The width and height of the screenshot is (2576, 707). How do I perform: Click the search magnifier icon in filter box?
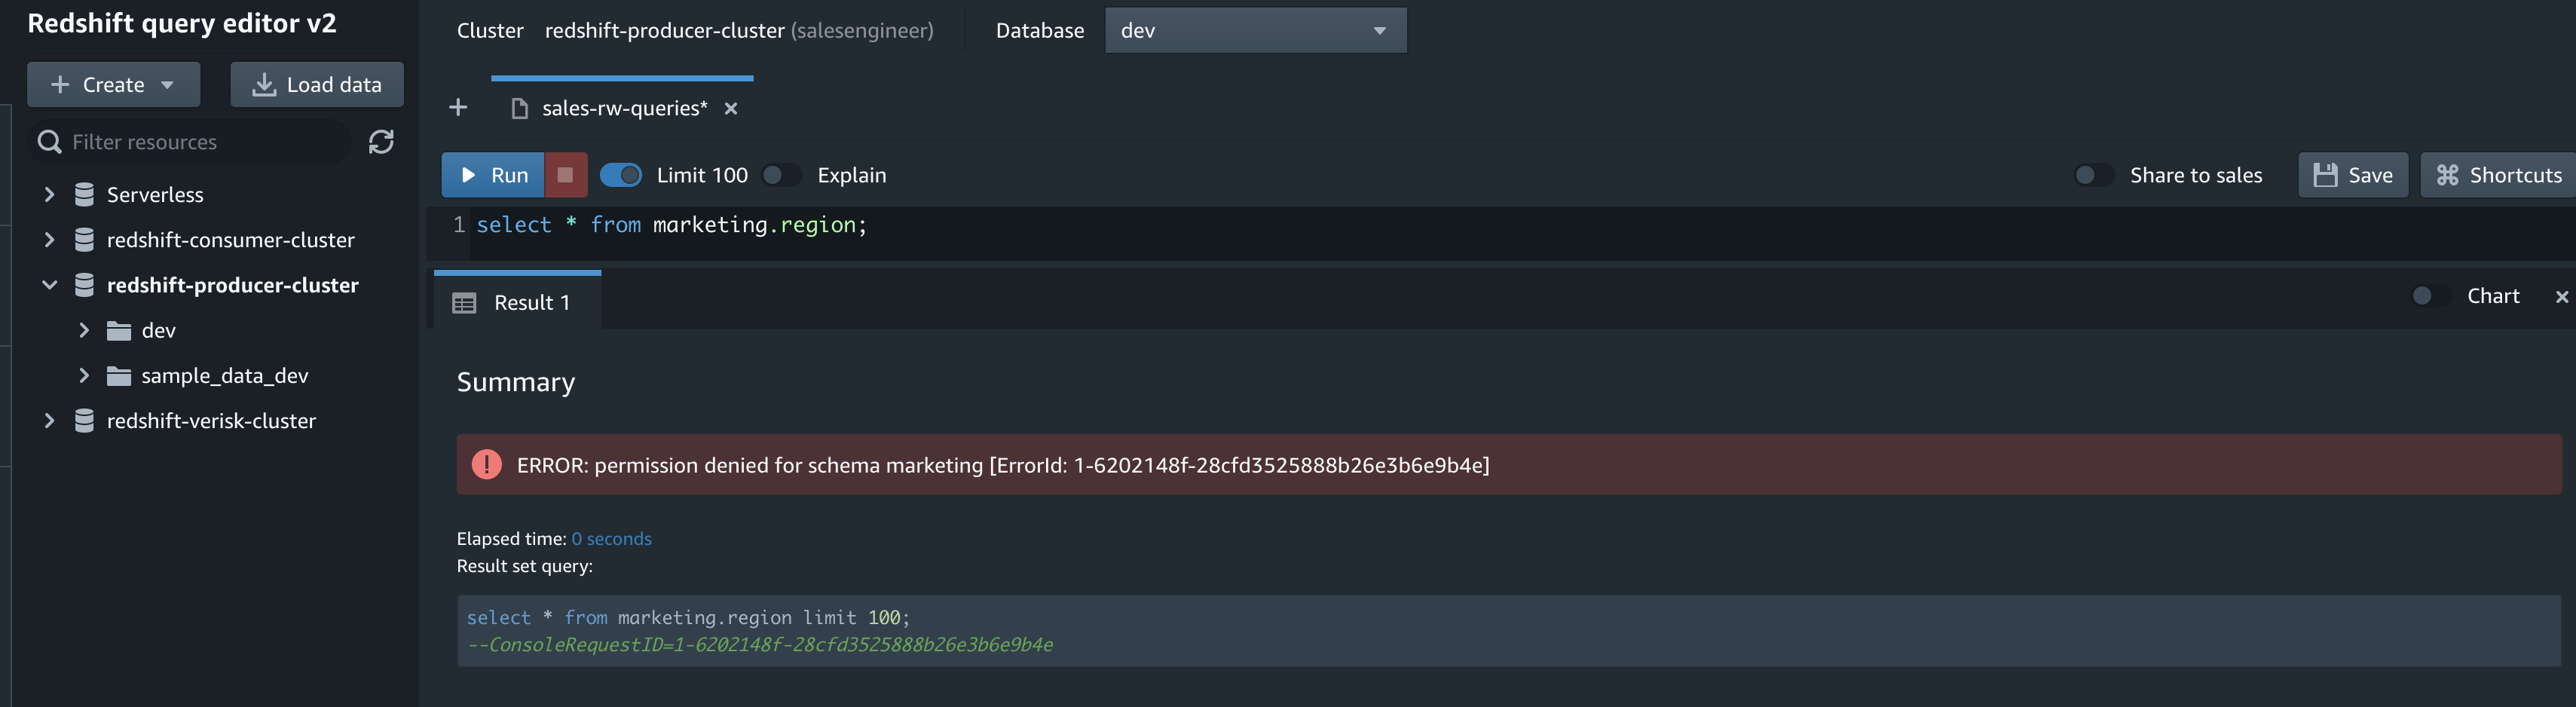pyautogui.click(x=49, y=142)
